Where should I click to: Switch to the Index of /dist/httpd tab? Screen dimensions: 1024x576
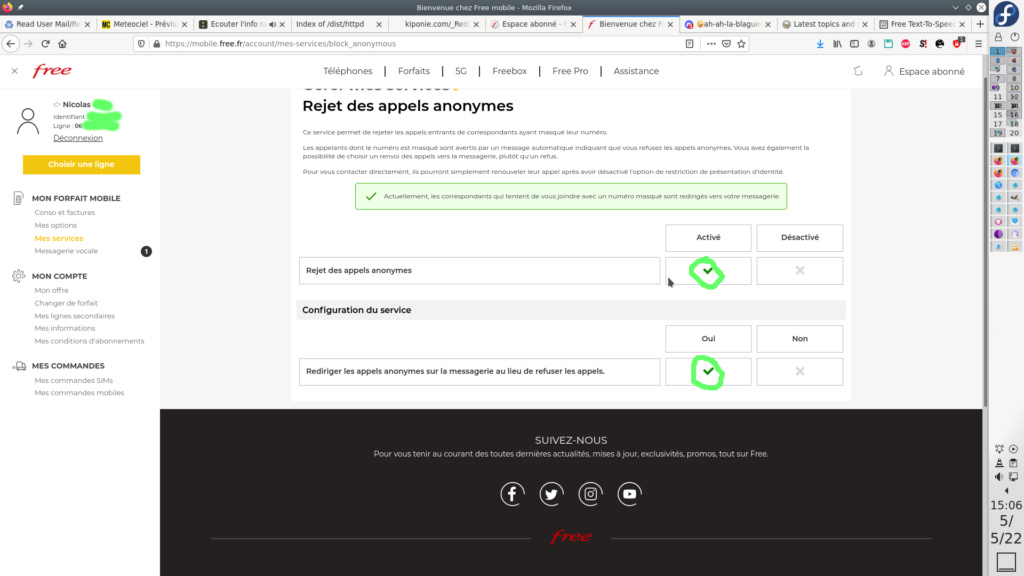[x=338, y=24]
